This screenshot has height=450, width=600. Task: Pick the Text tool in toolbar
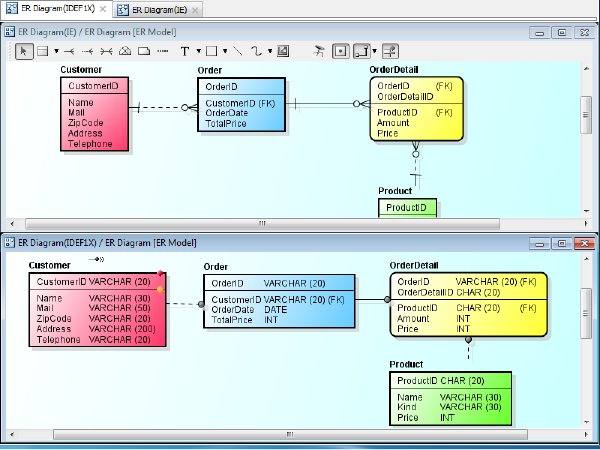pos(185,50)
